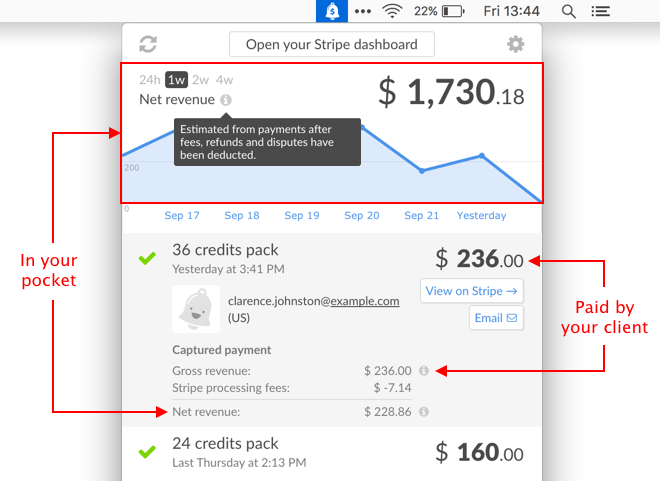Click the Sep 19 date label
The height and width of the screenshot is (481, 660).
302,215
